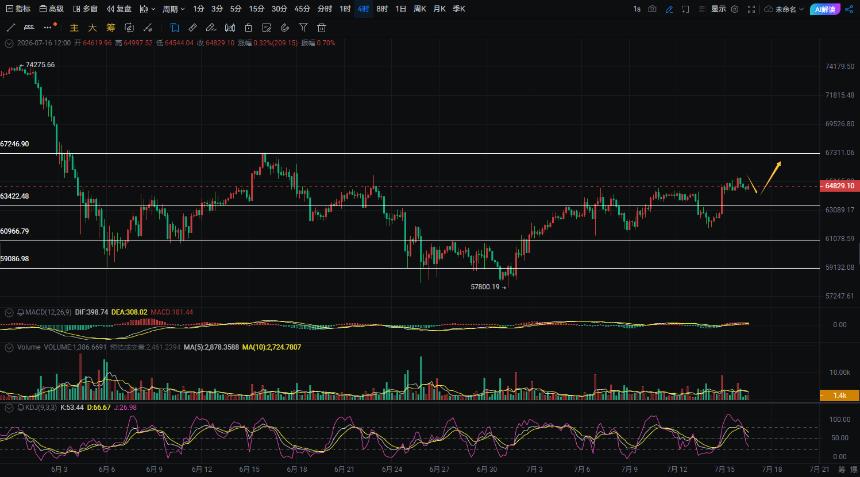Click the 显示 display button
The width and height of the screenshot is (860, 477).
point(718,9)
